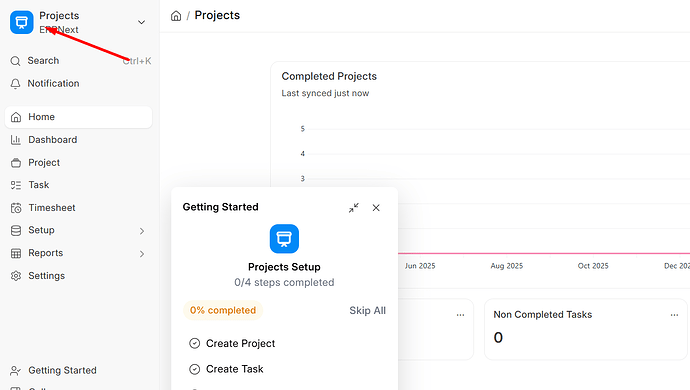Click the '0/4 steps completed' text

(x=284, y=283)
